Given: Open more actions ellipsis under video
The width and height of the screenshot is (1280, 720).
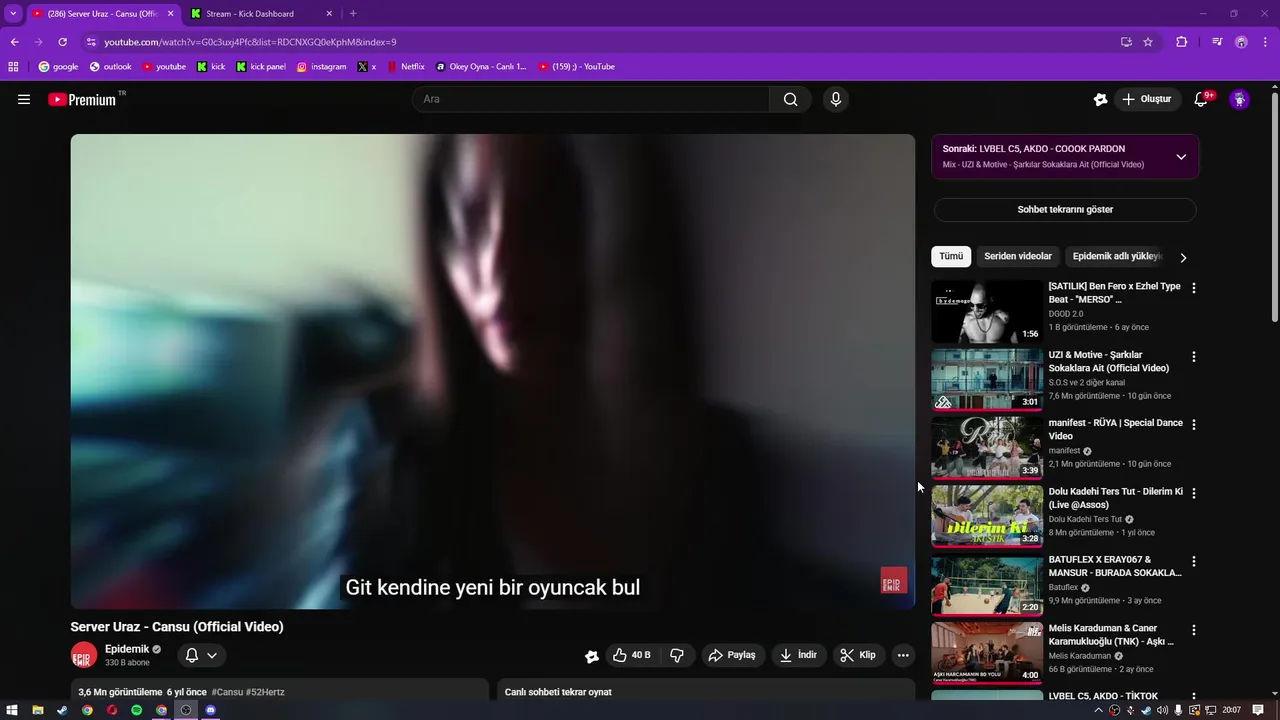Looking at the screenshot, I should (x=903, y=655).
